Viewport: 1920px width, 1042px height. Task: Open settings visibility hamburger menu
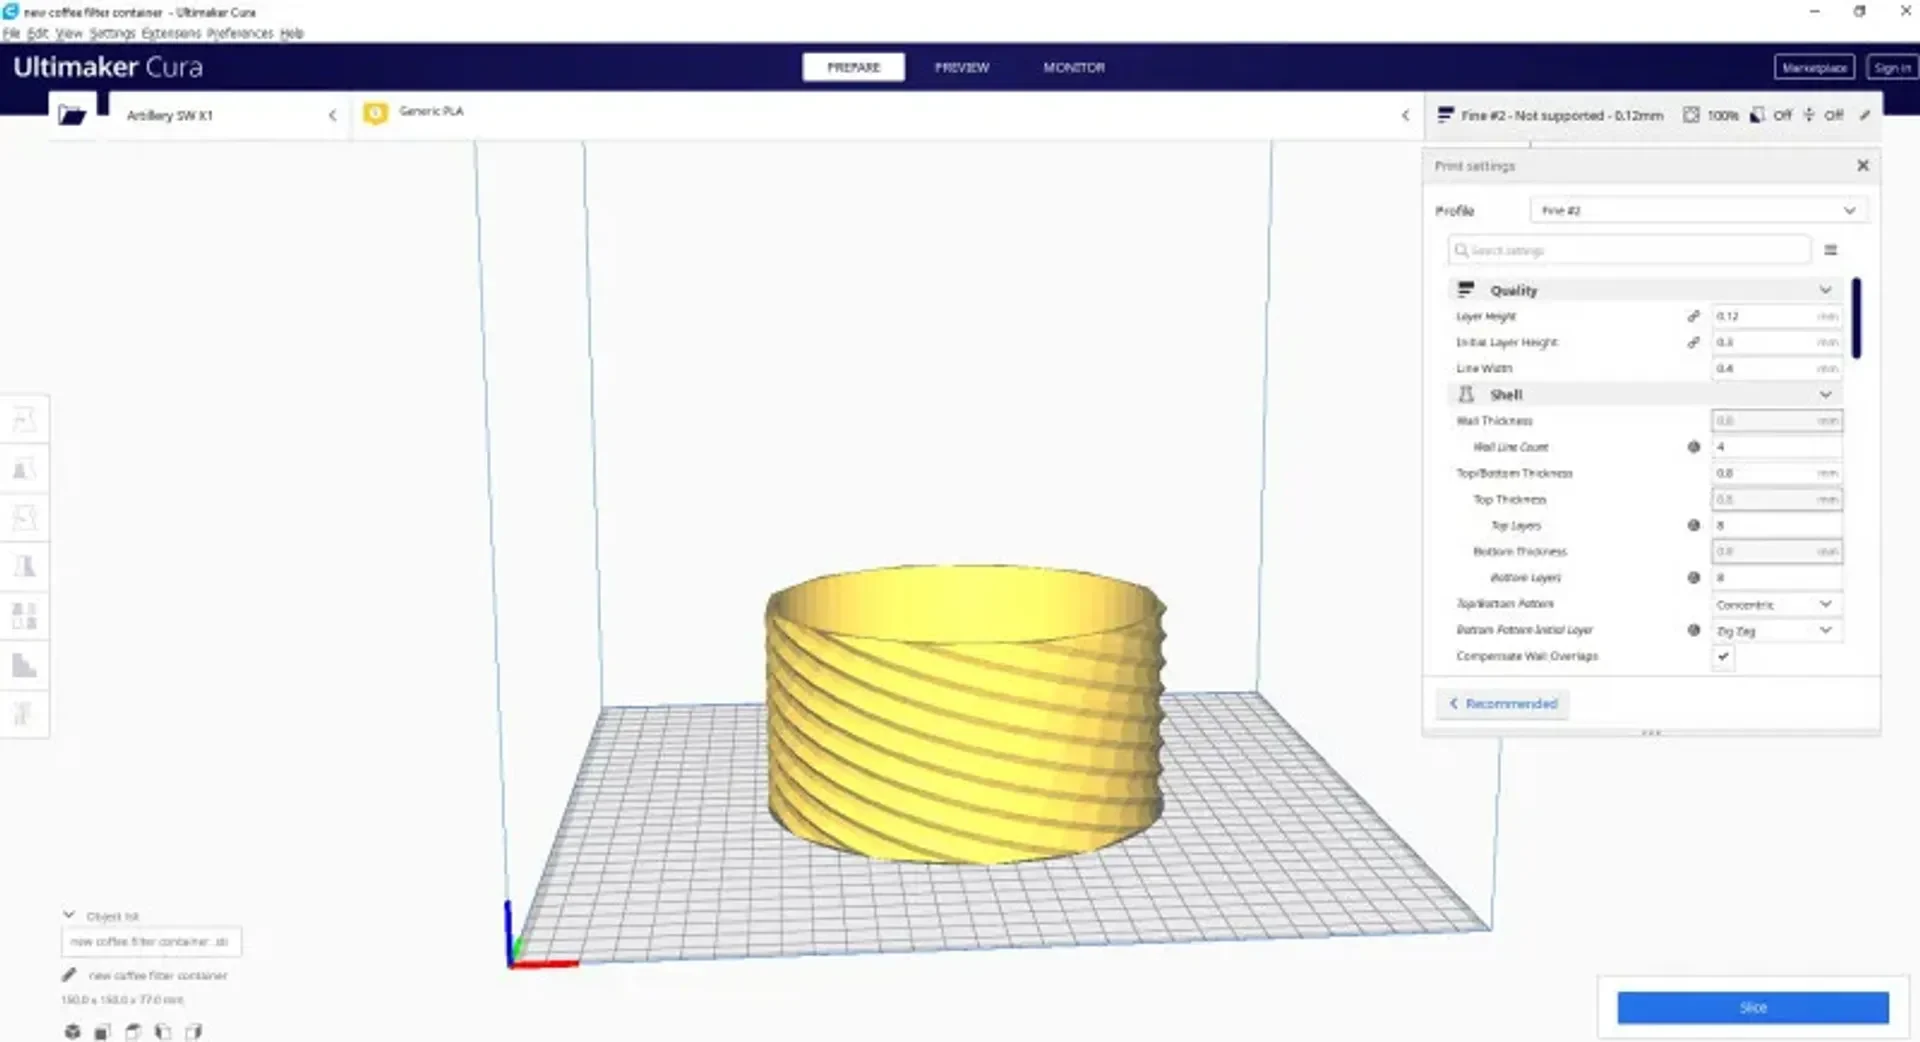point(1831,250)
